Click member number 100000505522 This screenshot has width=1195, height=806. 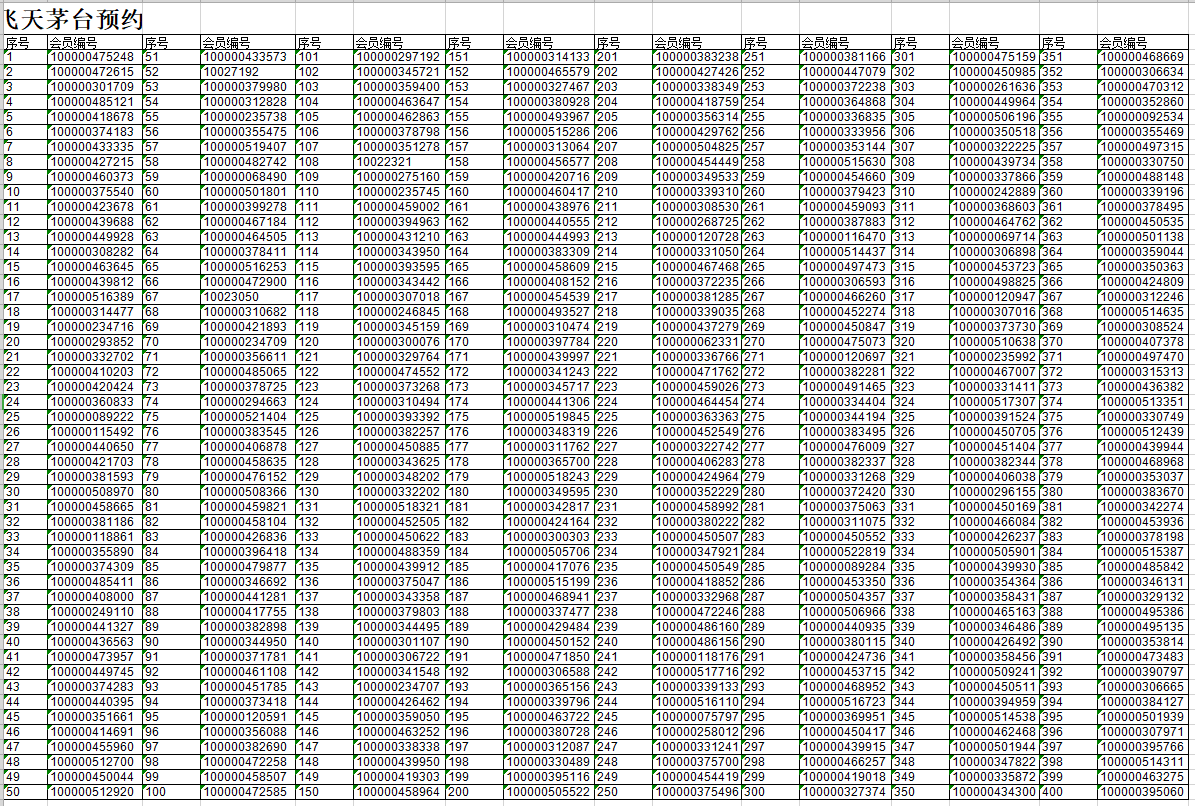tap(547, 791)
